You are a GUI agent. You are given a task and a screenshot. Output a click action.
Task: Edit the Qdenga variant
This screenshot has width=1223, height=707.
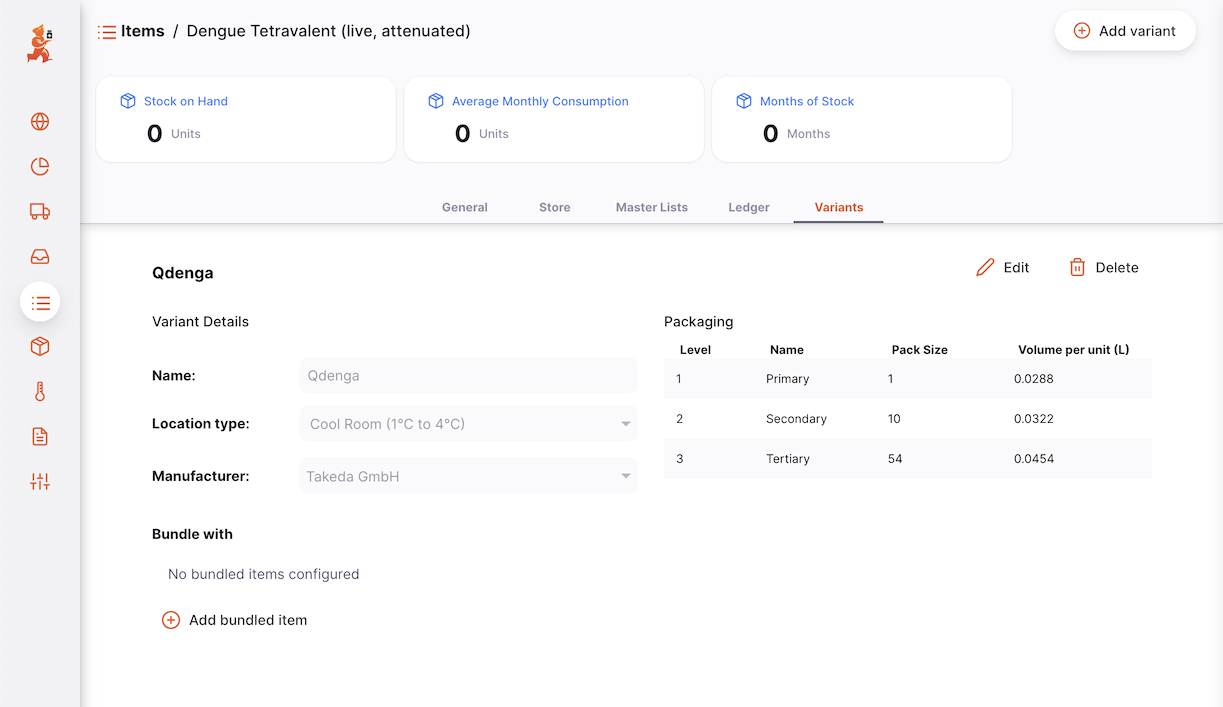[1003, 267]
